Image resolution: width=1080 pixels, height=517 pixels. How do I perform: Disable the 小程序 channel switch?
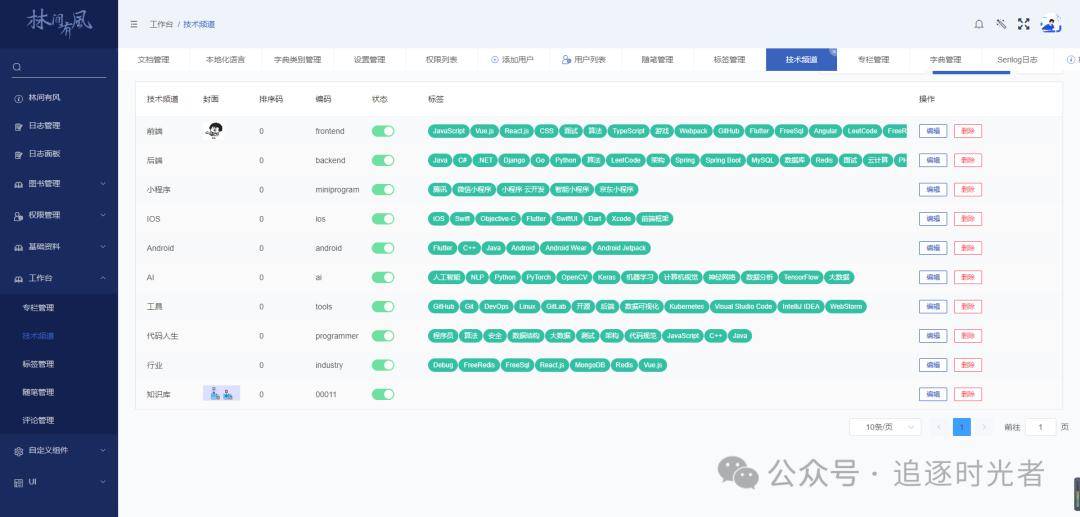(383, 189)
